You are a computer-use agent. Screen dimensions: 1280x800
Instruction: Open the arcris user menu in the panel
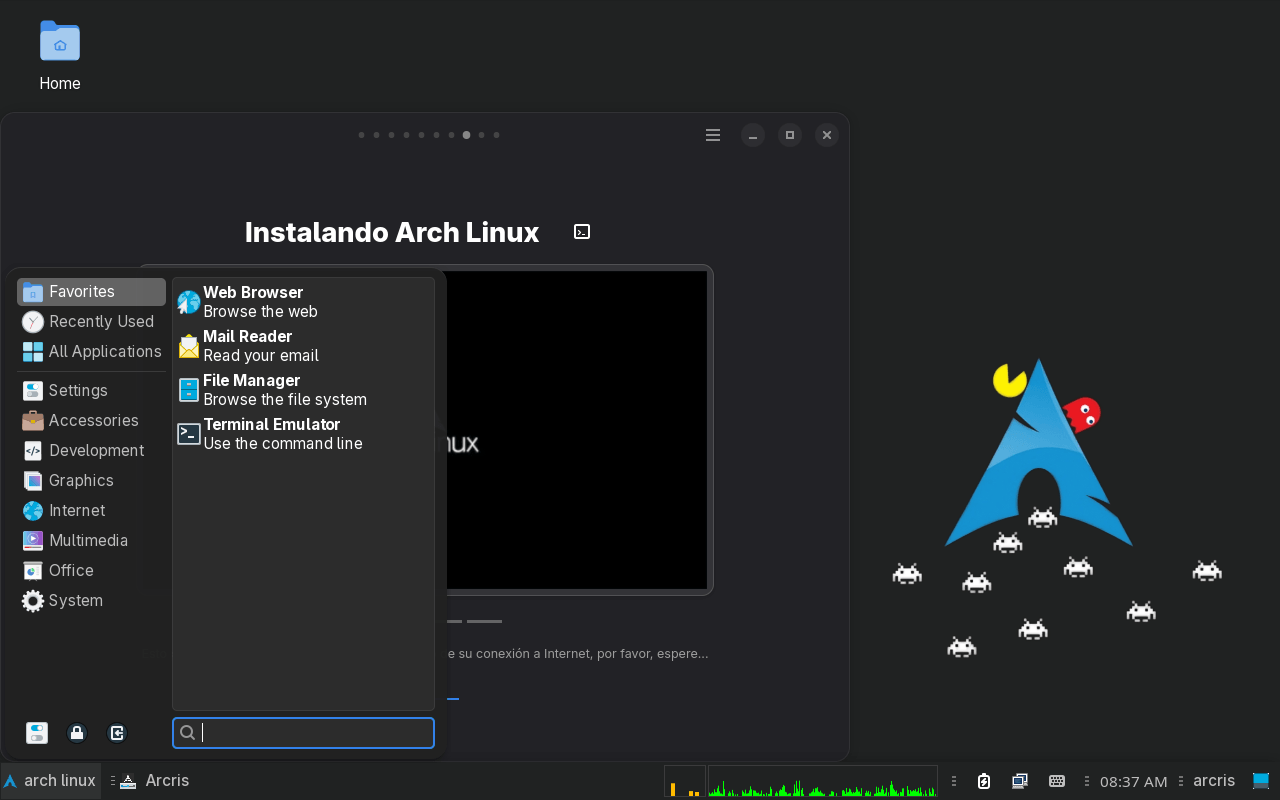click(x=1213, y=781)
